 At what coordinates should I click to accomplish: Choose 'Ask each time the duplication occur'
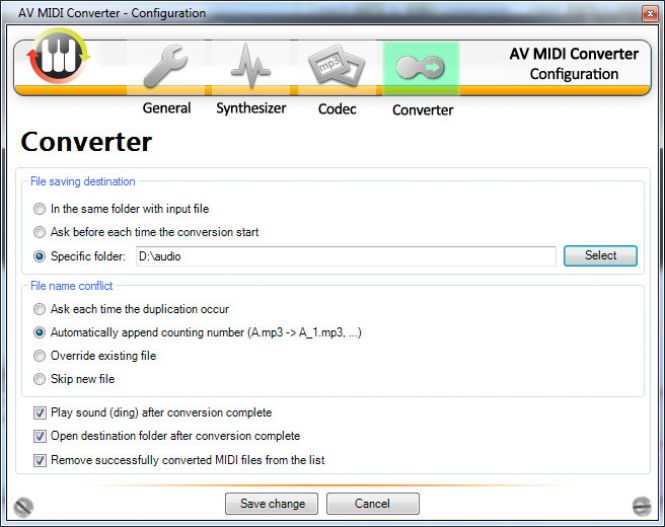click(x=39, y=309)
